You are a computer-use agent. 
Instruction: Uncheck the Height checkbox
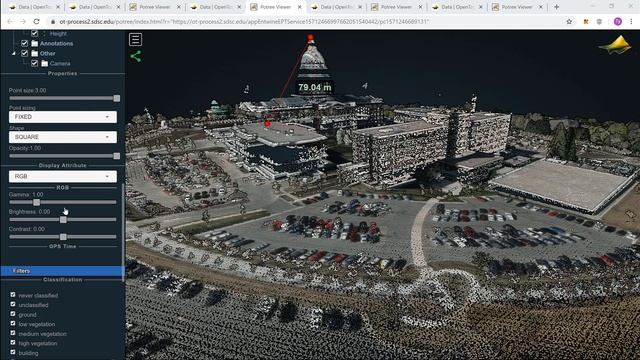pyautogui.click(x=34, y=33)
